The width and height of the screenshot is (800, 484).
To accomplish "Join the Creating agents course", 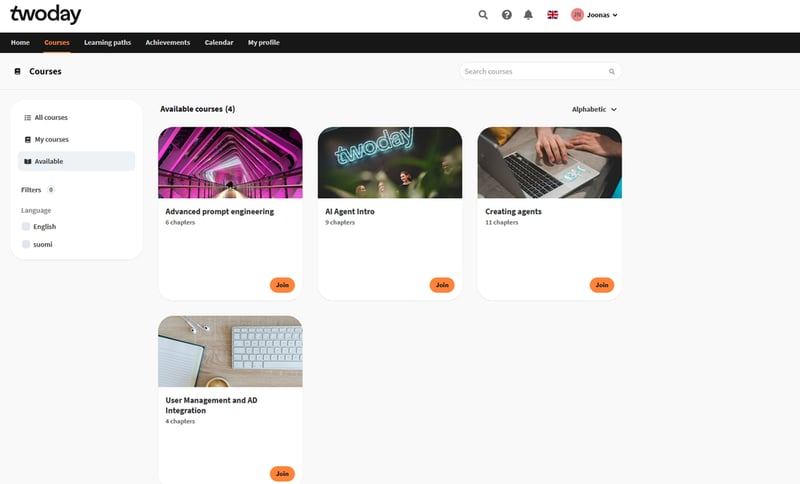I will coord(601,285).
